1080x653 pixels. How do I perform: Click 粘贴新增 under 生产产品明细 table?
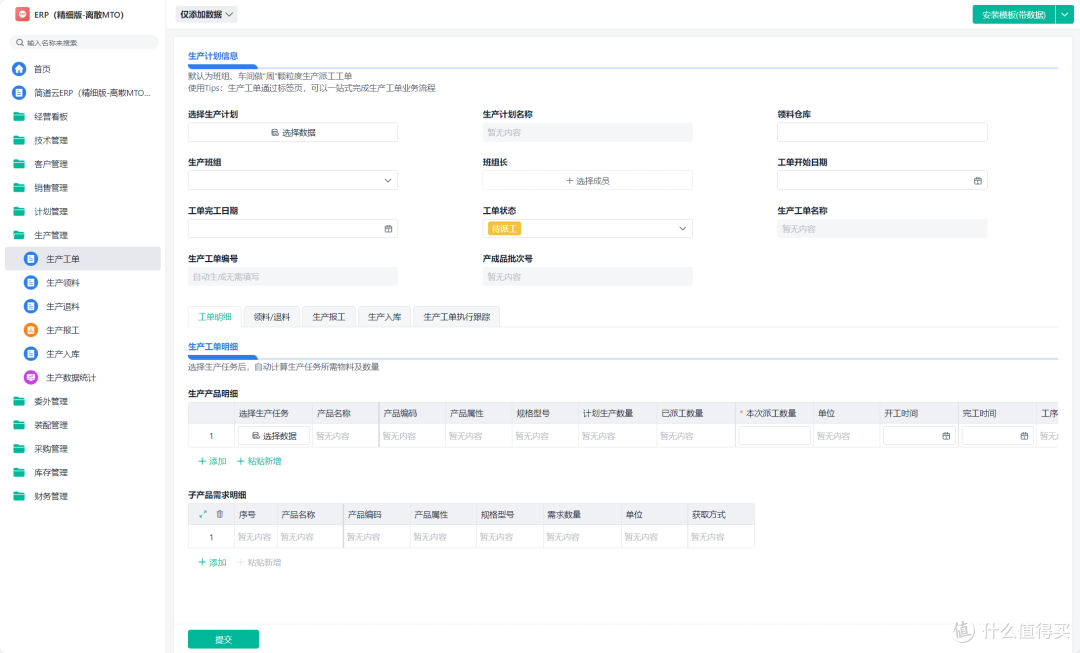coord(259,462)
